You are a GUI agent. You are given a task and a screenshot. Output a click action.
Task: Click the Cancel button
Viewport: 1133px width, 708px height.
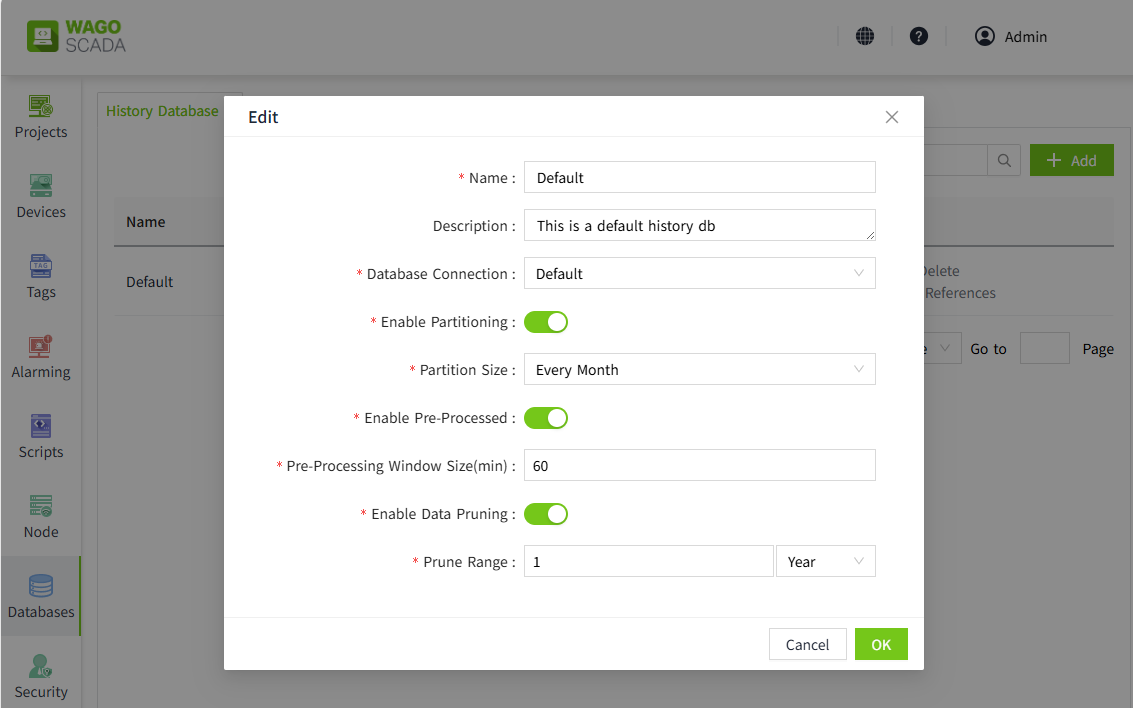click(807, 645)
